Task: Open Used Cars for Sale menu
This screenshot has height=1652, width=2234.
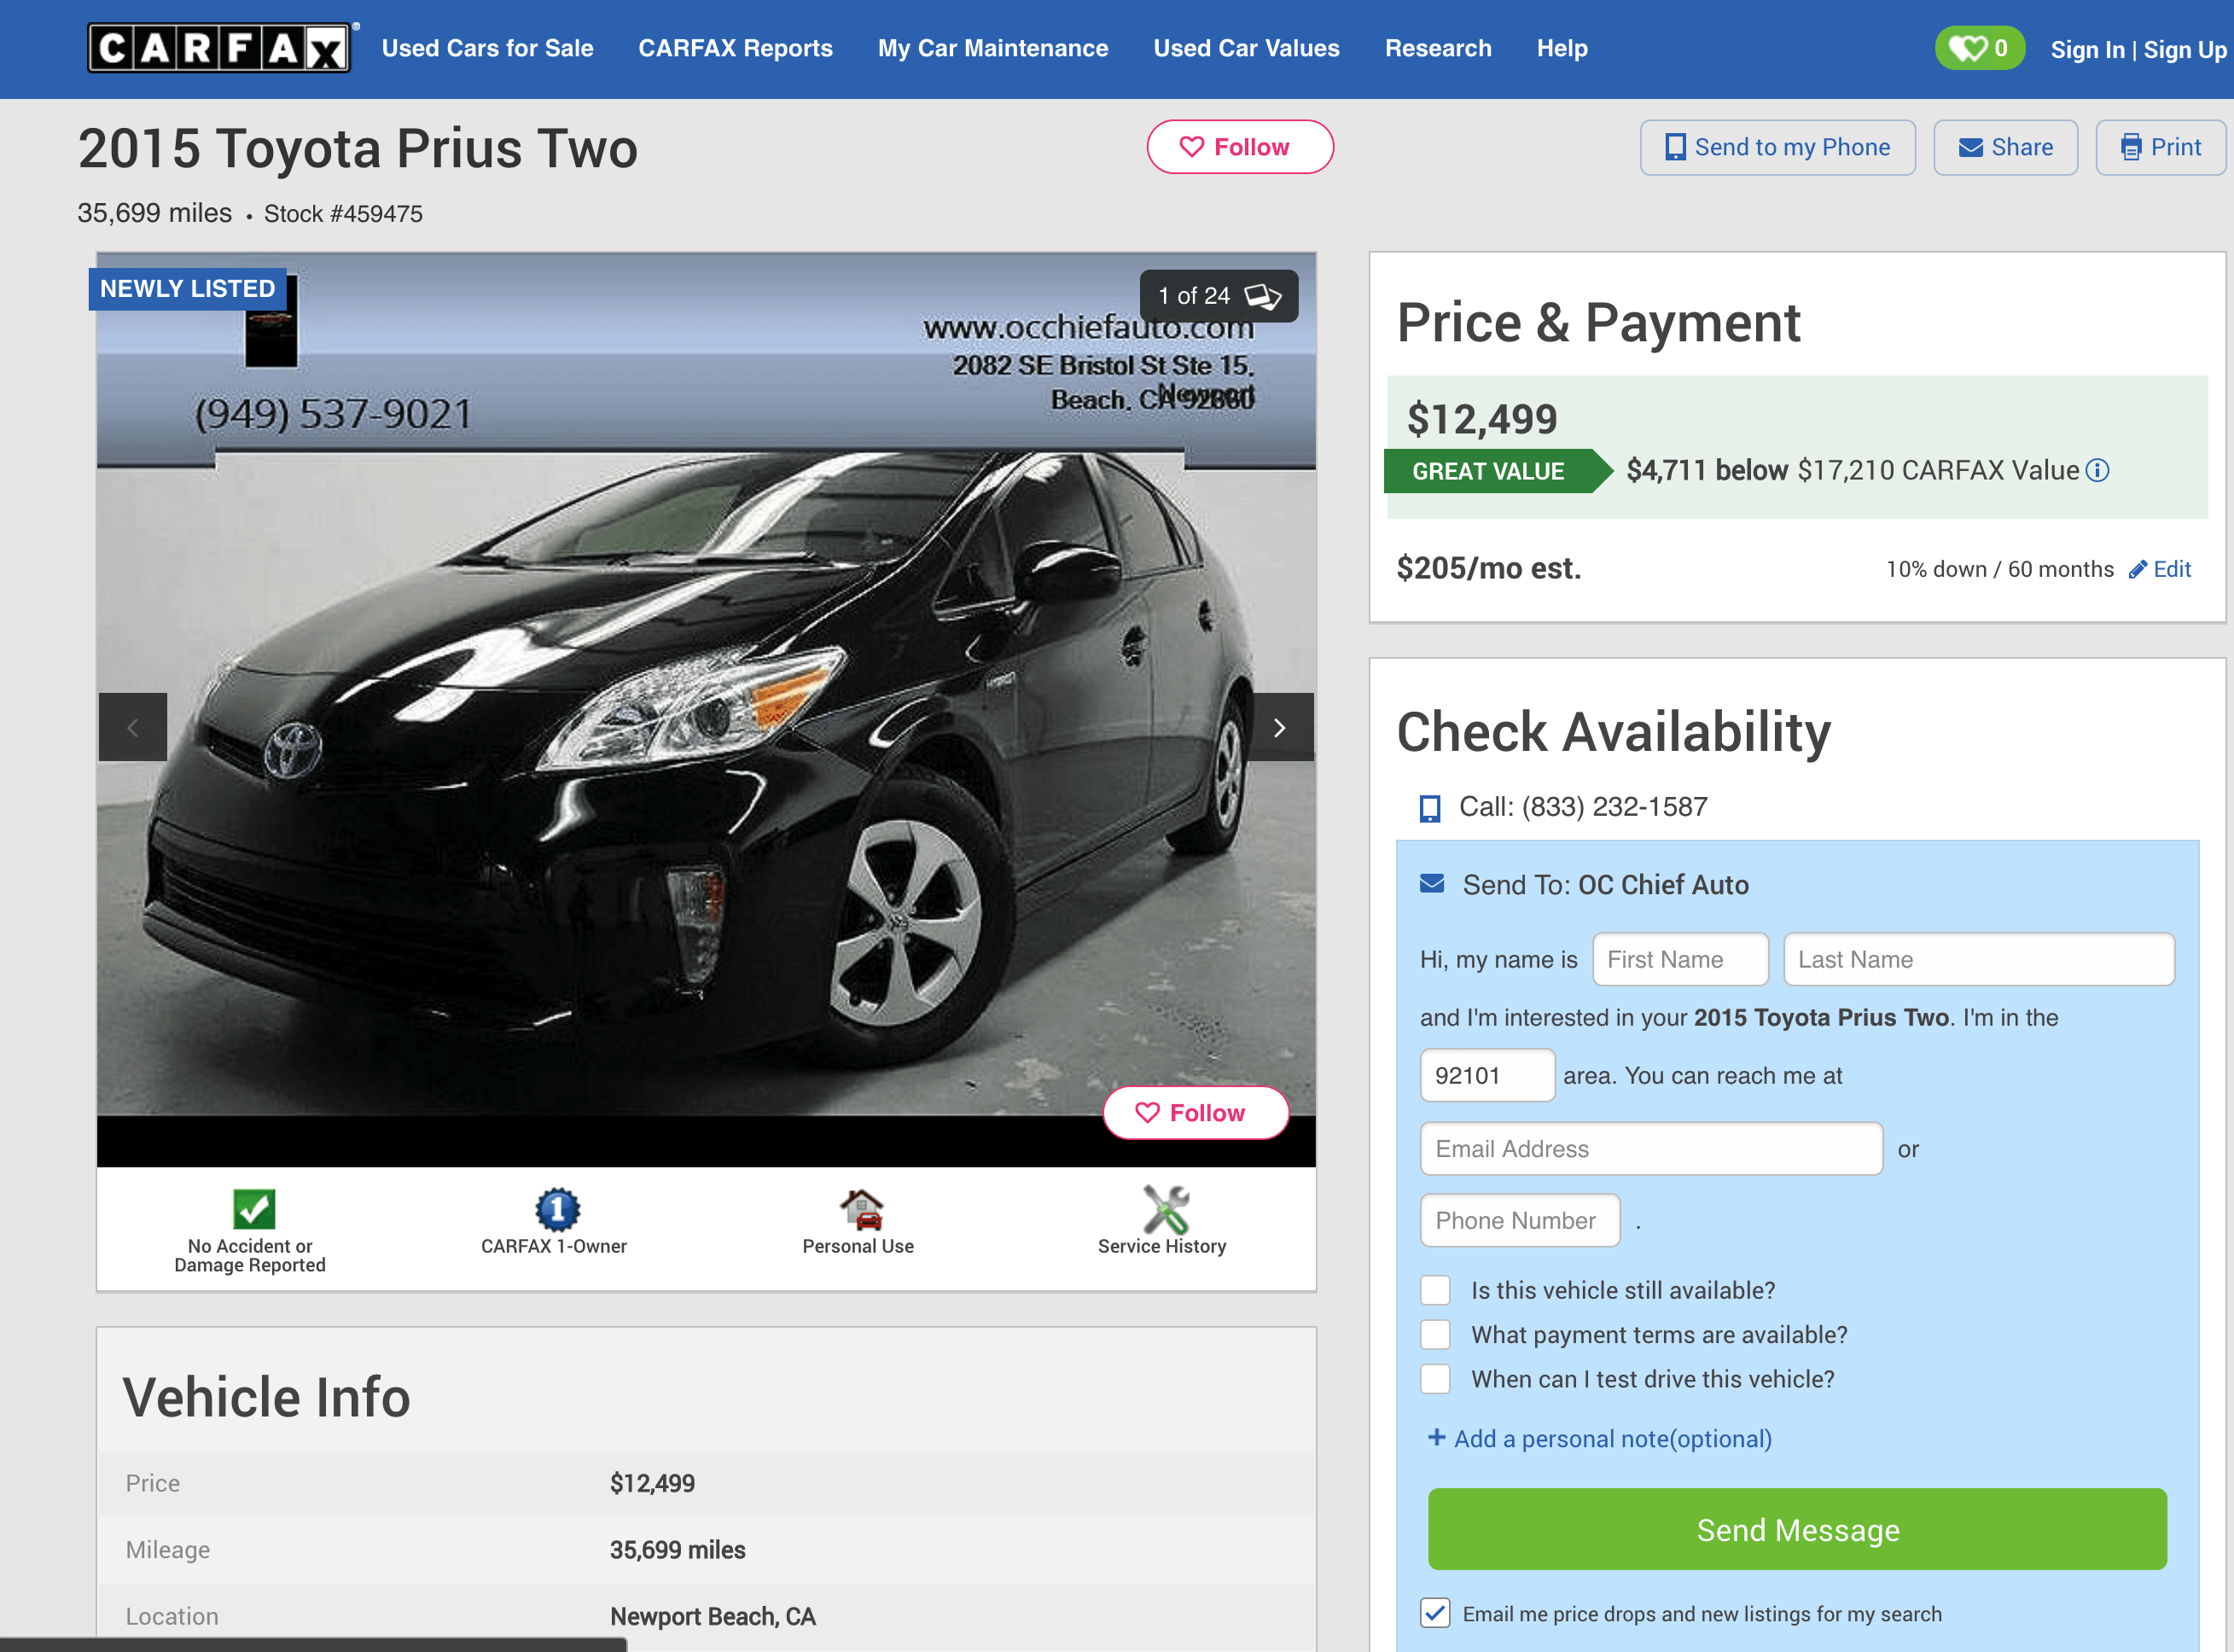Action: (x=487, y=48)
